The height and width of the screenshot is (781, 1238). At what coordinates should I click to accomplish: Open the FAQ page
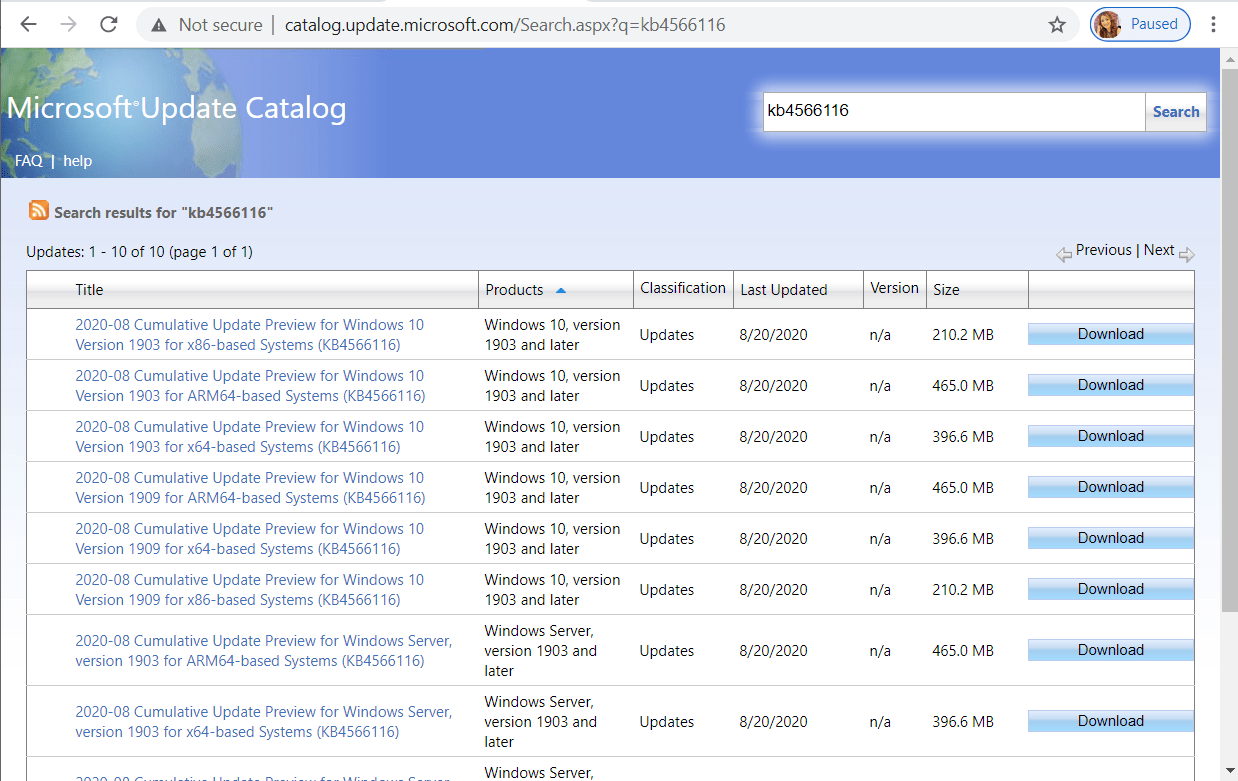(x=28, y=160)
